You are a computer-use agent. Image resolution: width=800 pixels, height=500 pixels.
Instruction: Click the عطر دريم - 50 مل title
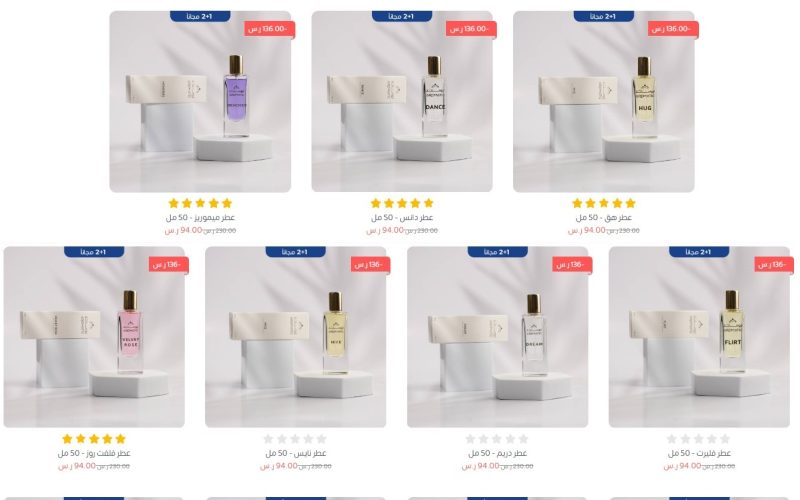(x=497, y=453)
